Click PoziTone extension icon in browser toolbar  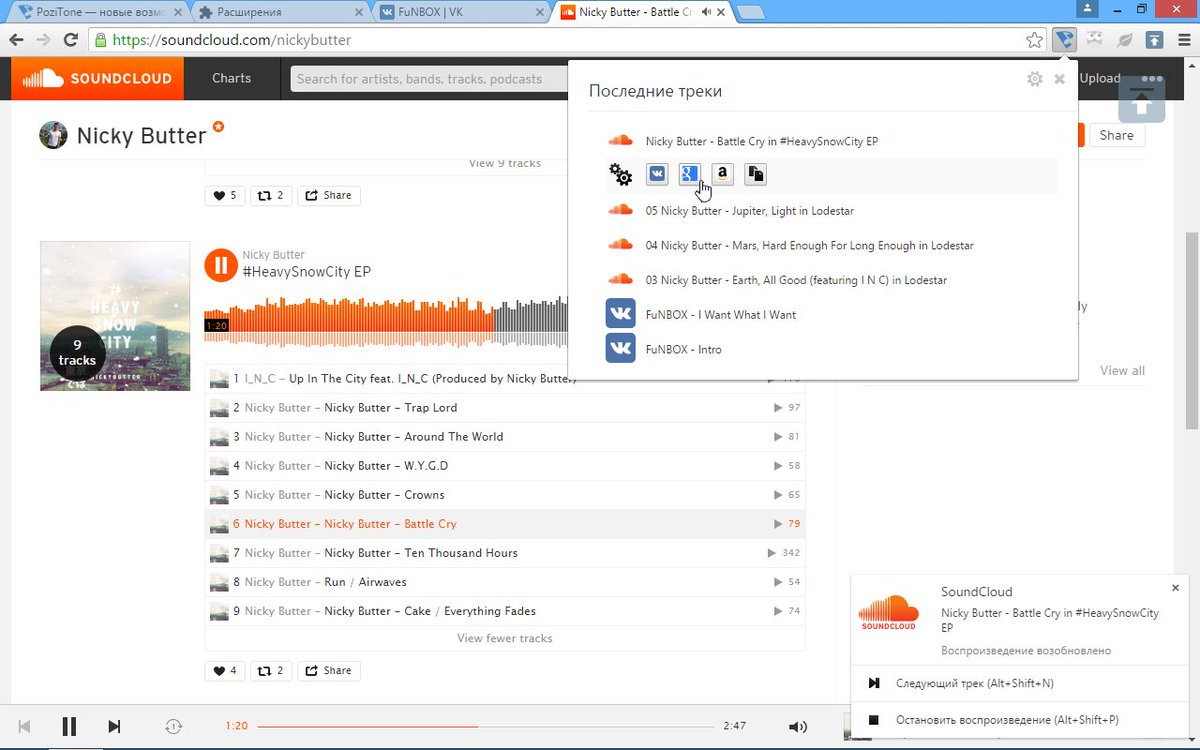pos(1064,40)
